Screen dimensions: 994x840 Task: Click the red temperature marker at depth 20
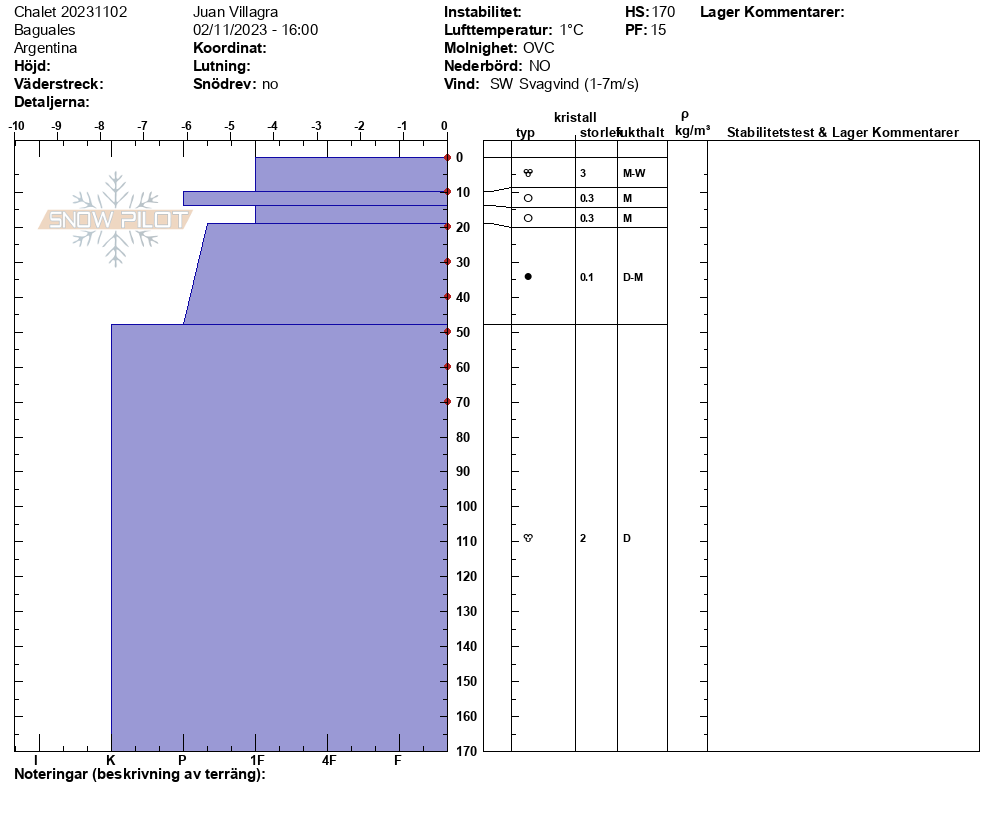447,227
